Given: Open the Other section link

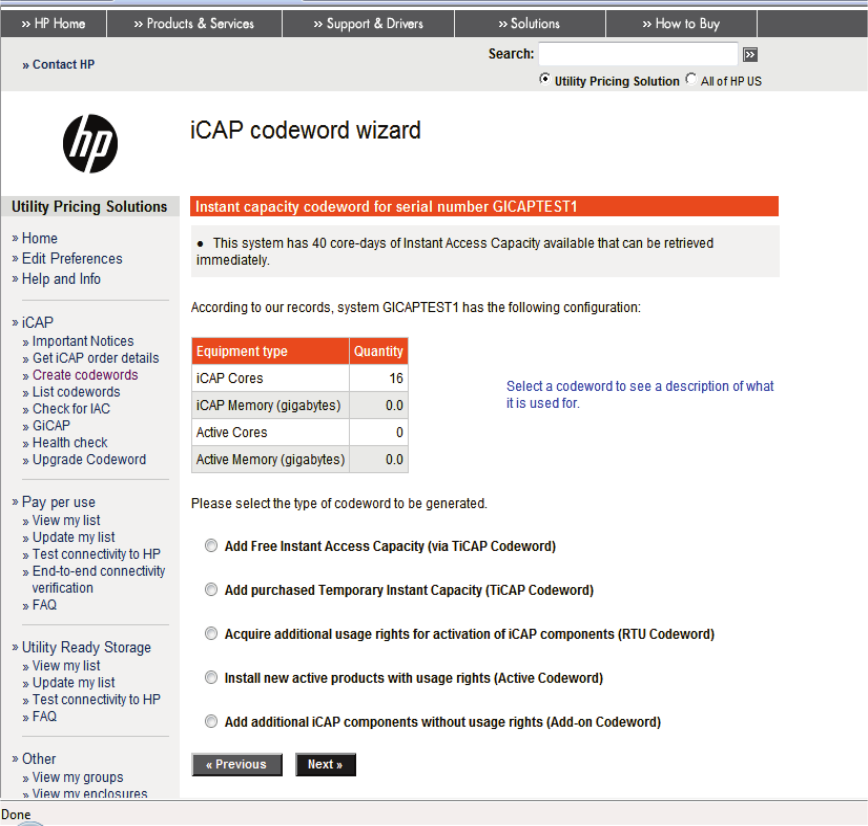Looking at the screenshot, I should pos(39,758).
